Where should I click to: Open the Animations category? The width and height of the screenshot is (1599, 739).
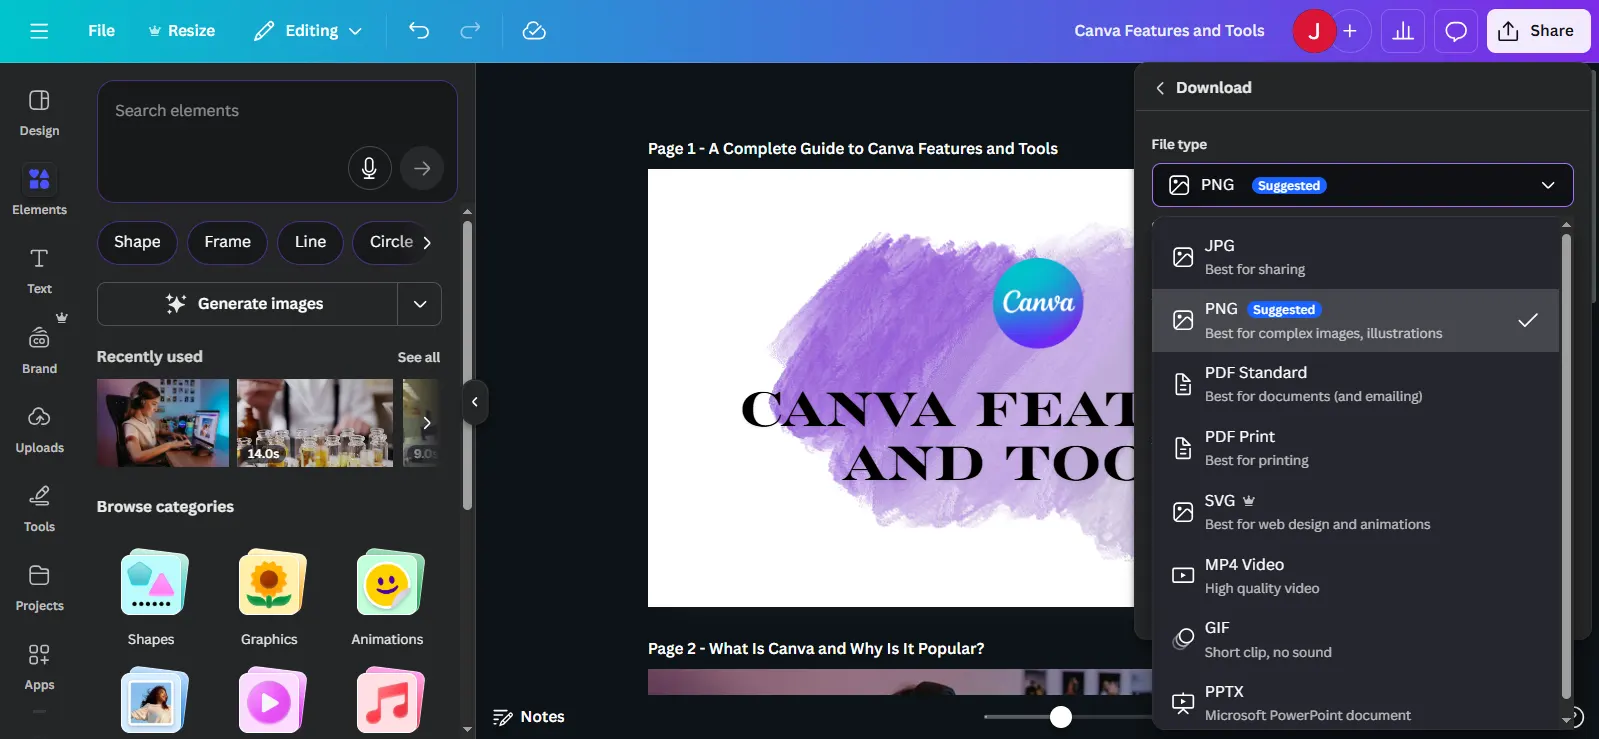pyautogui.click(x=387, y=597)
